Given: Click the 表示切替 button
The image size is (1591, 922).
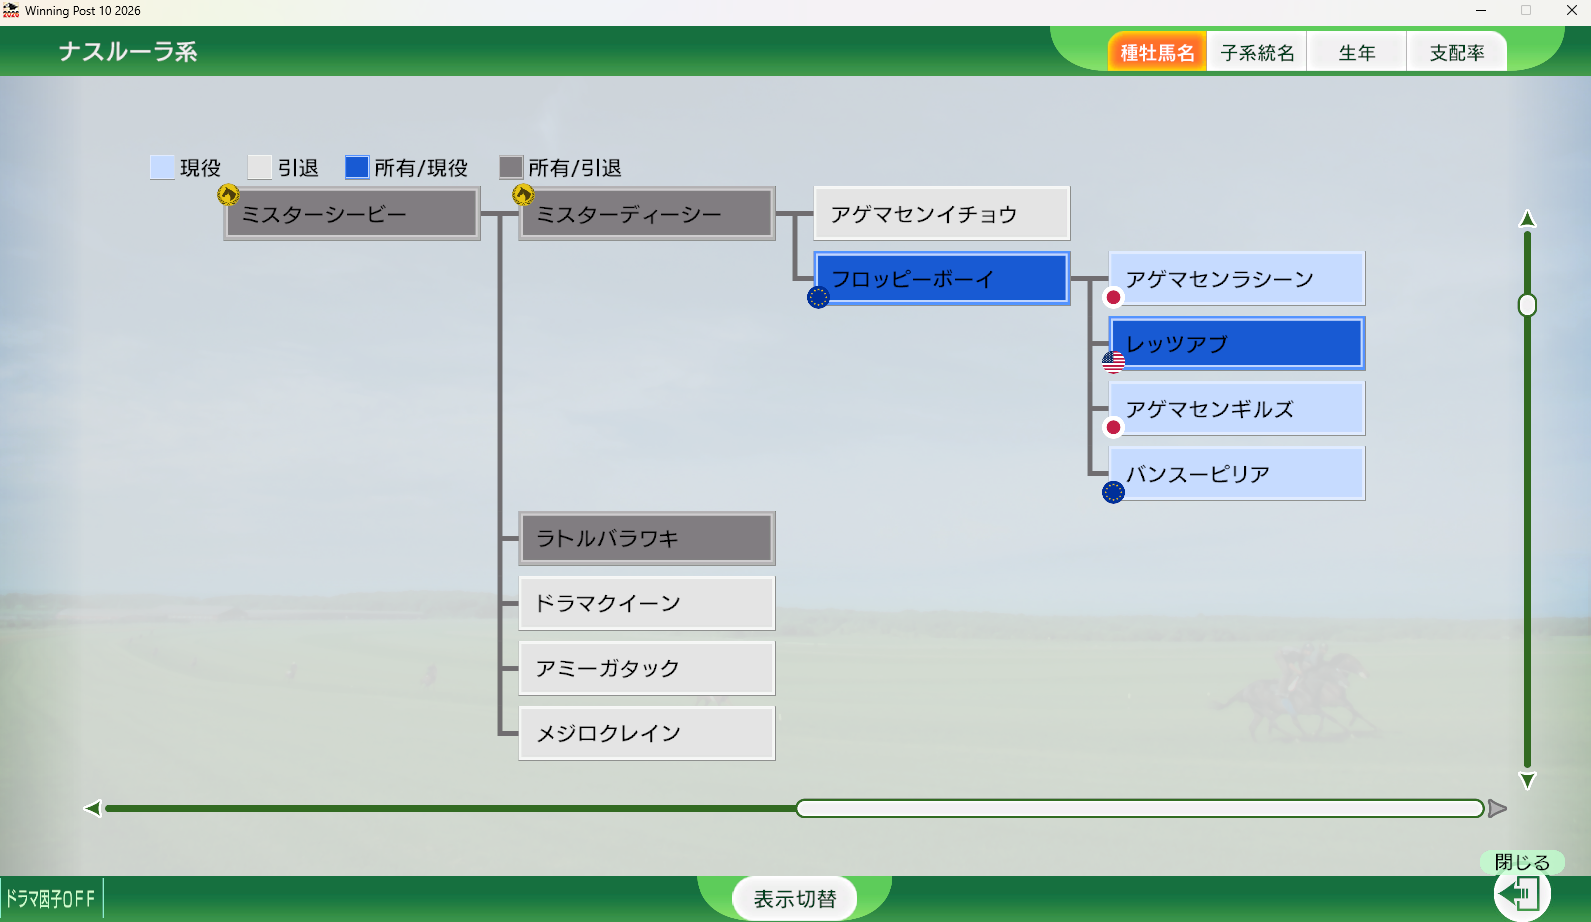Looking at the screenshot, I should click(794, 899).
